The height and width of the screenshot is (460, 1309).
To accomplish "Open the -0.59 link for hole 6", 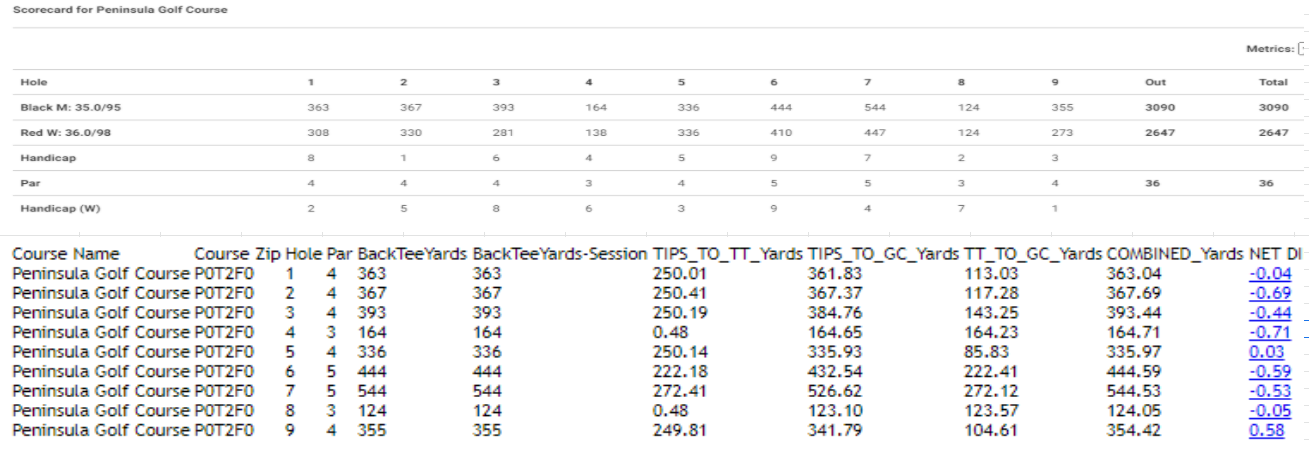I will tap(1265, 371).
